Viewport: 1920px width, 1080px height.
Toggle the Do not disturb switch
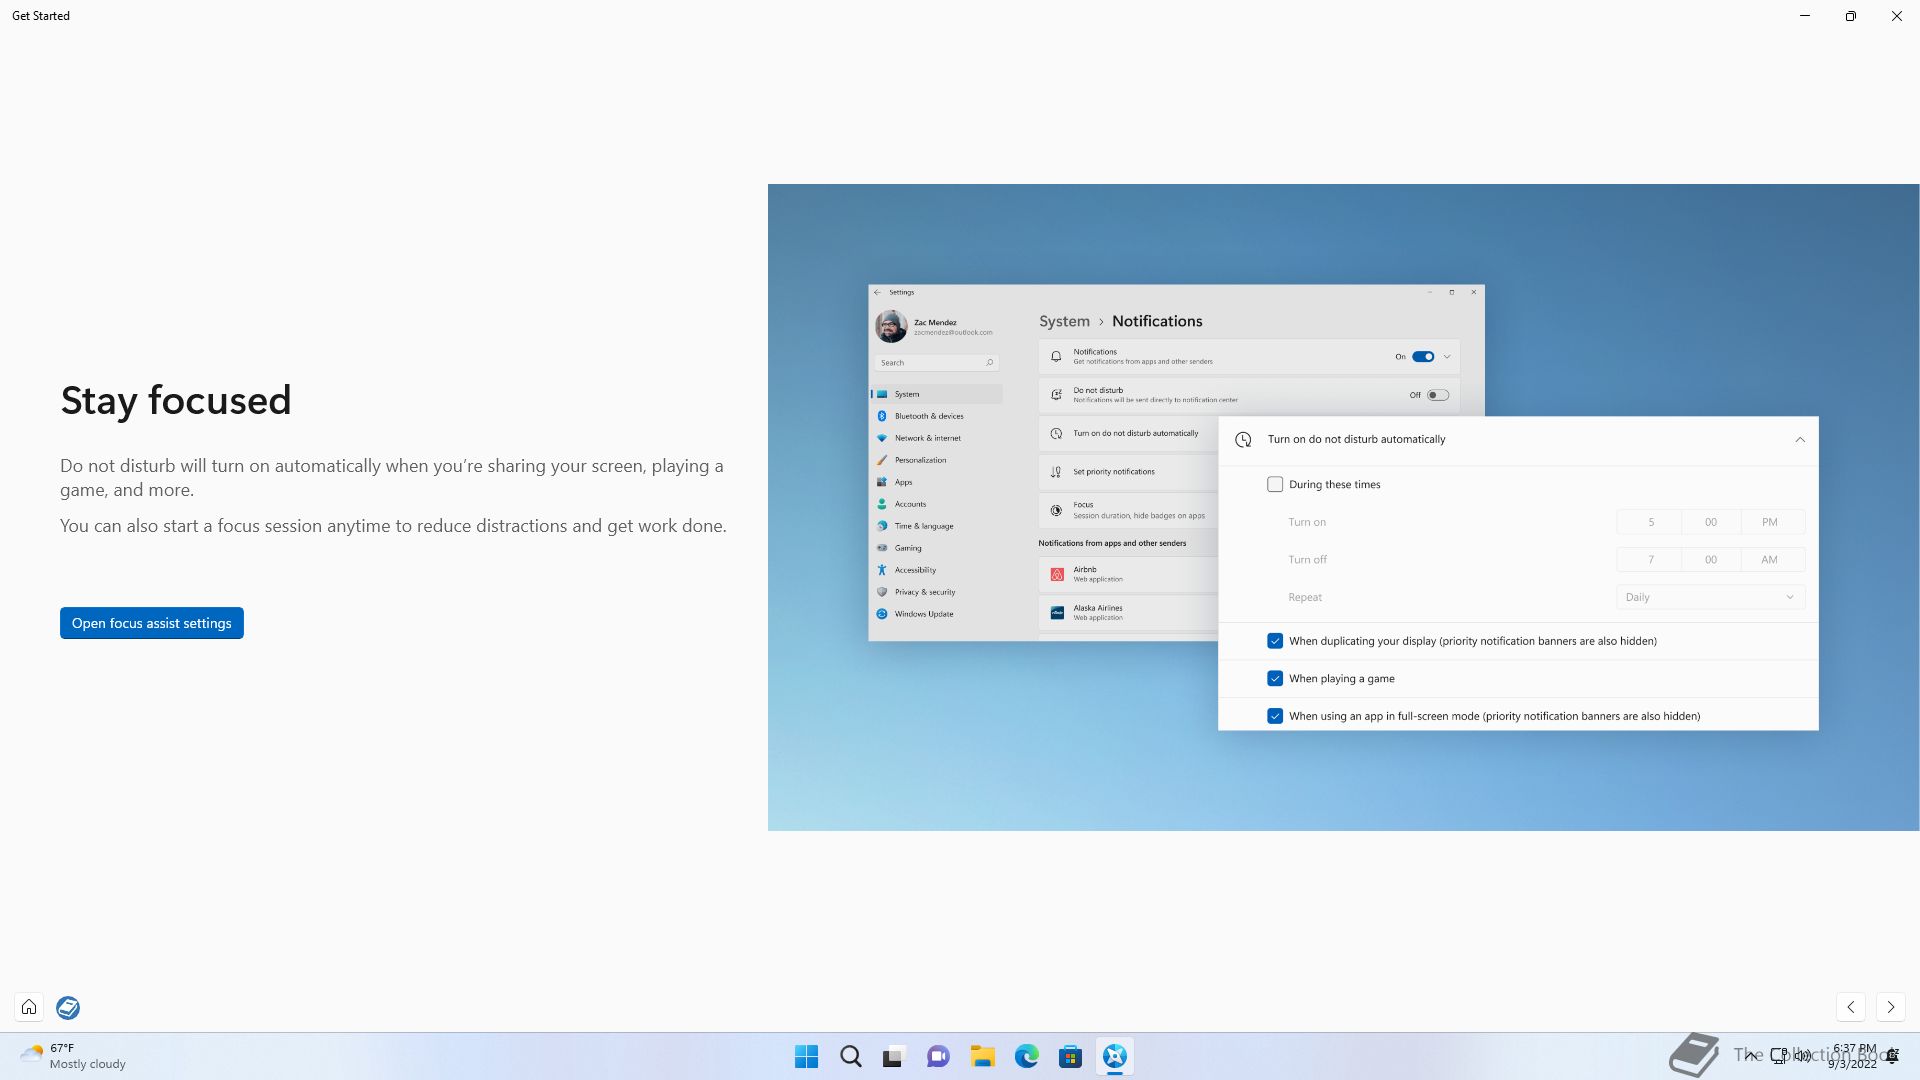1437,395
